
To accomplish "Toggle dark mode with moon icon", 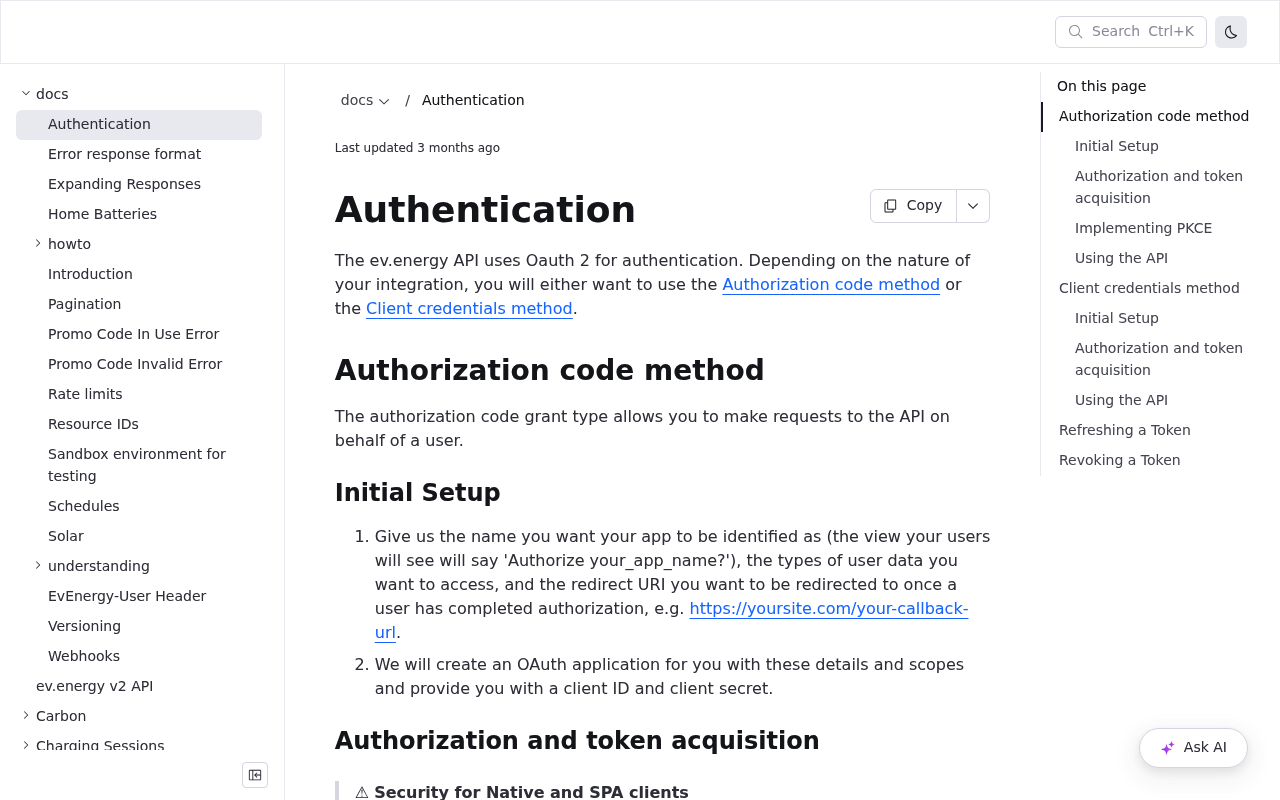I will 1231,32.
